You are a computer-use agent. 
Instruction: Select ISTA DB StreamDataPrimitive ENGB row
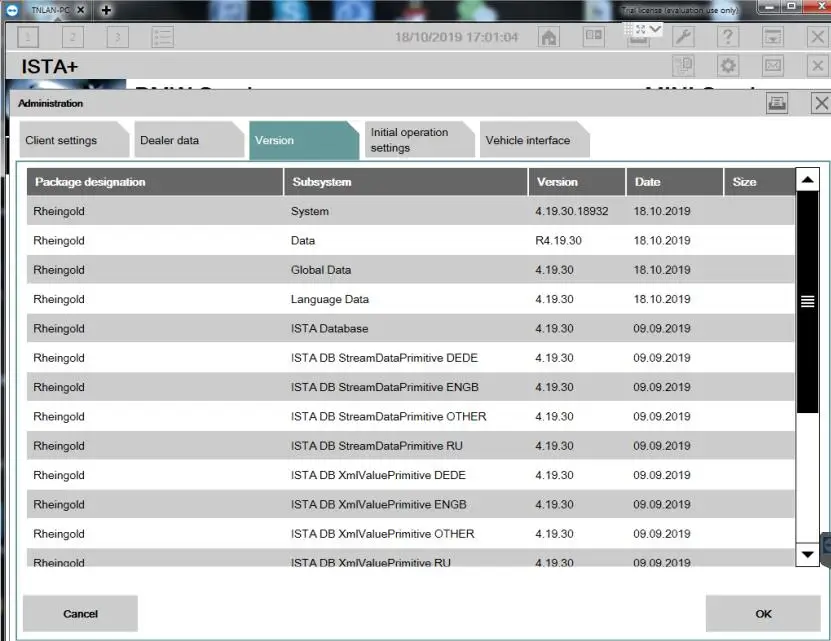[410, 387]
